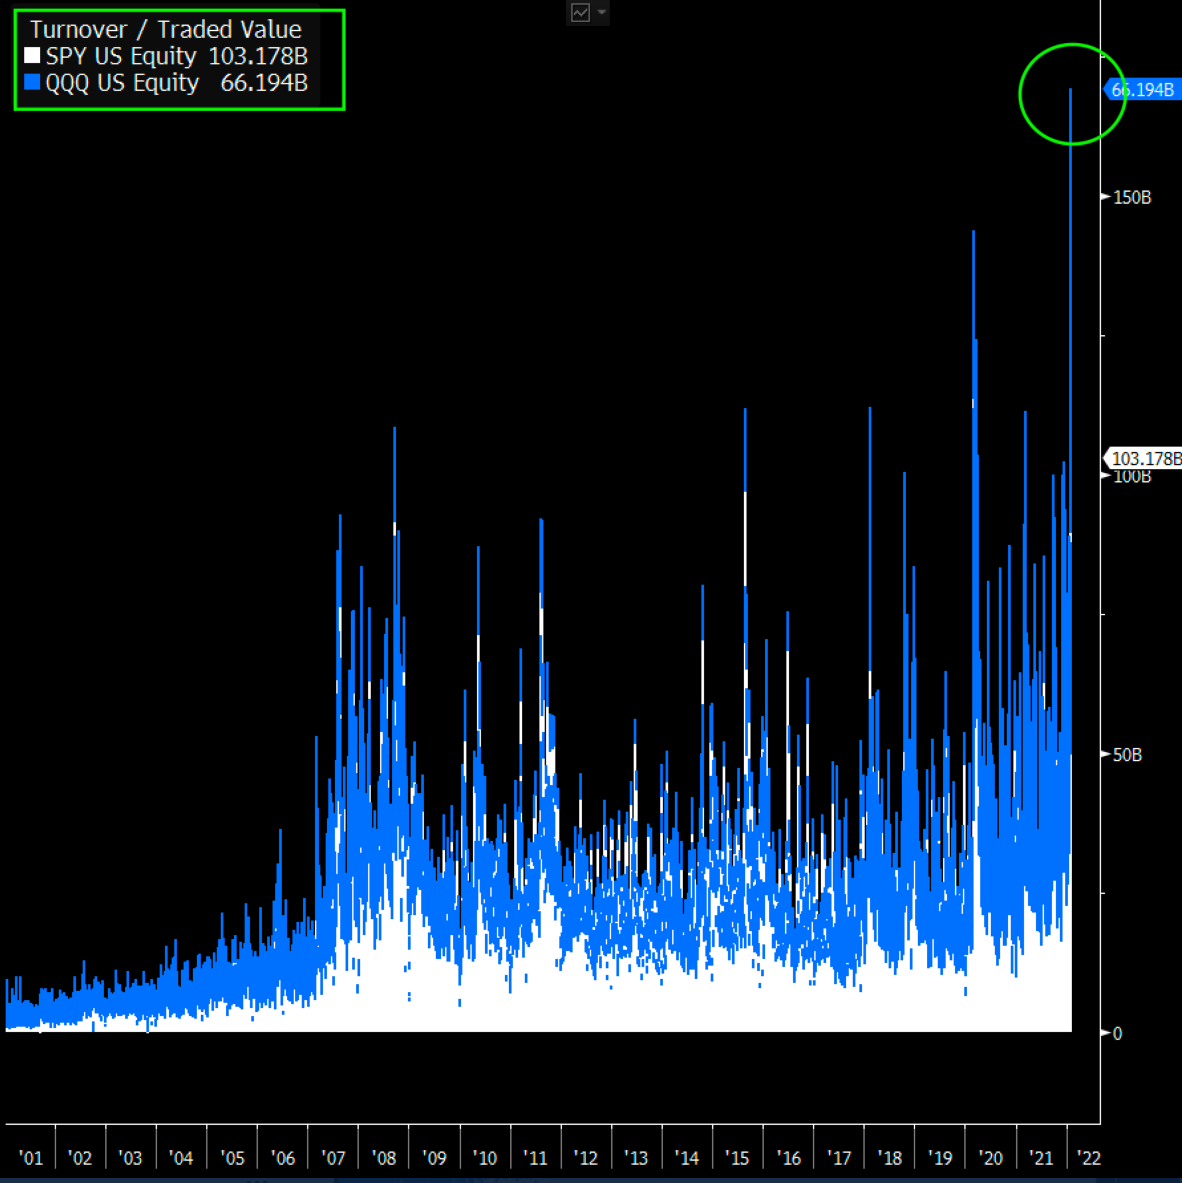Click the chart type icon at top
Viewport: 1182px width, 1183px height.
(x=580, y=13)
